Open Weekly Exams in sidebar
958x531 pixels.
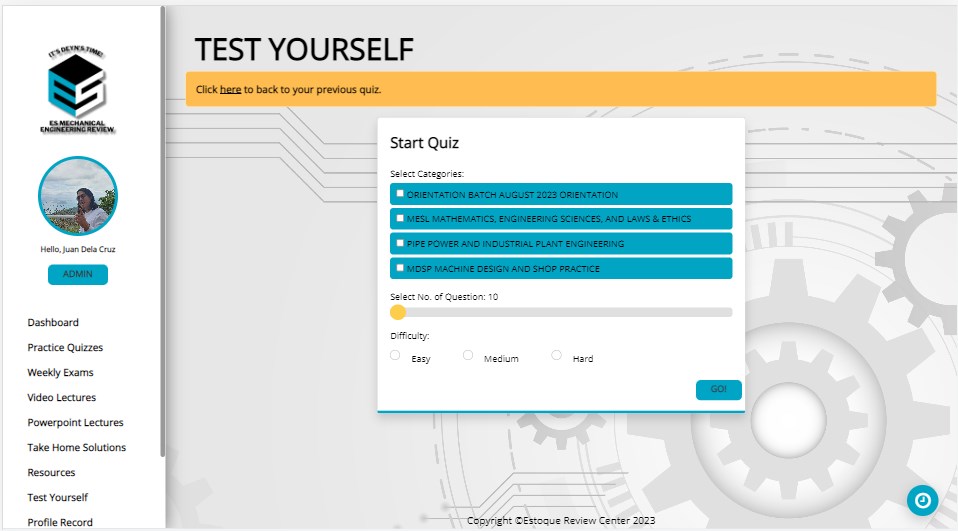coord(60,373)
